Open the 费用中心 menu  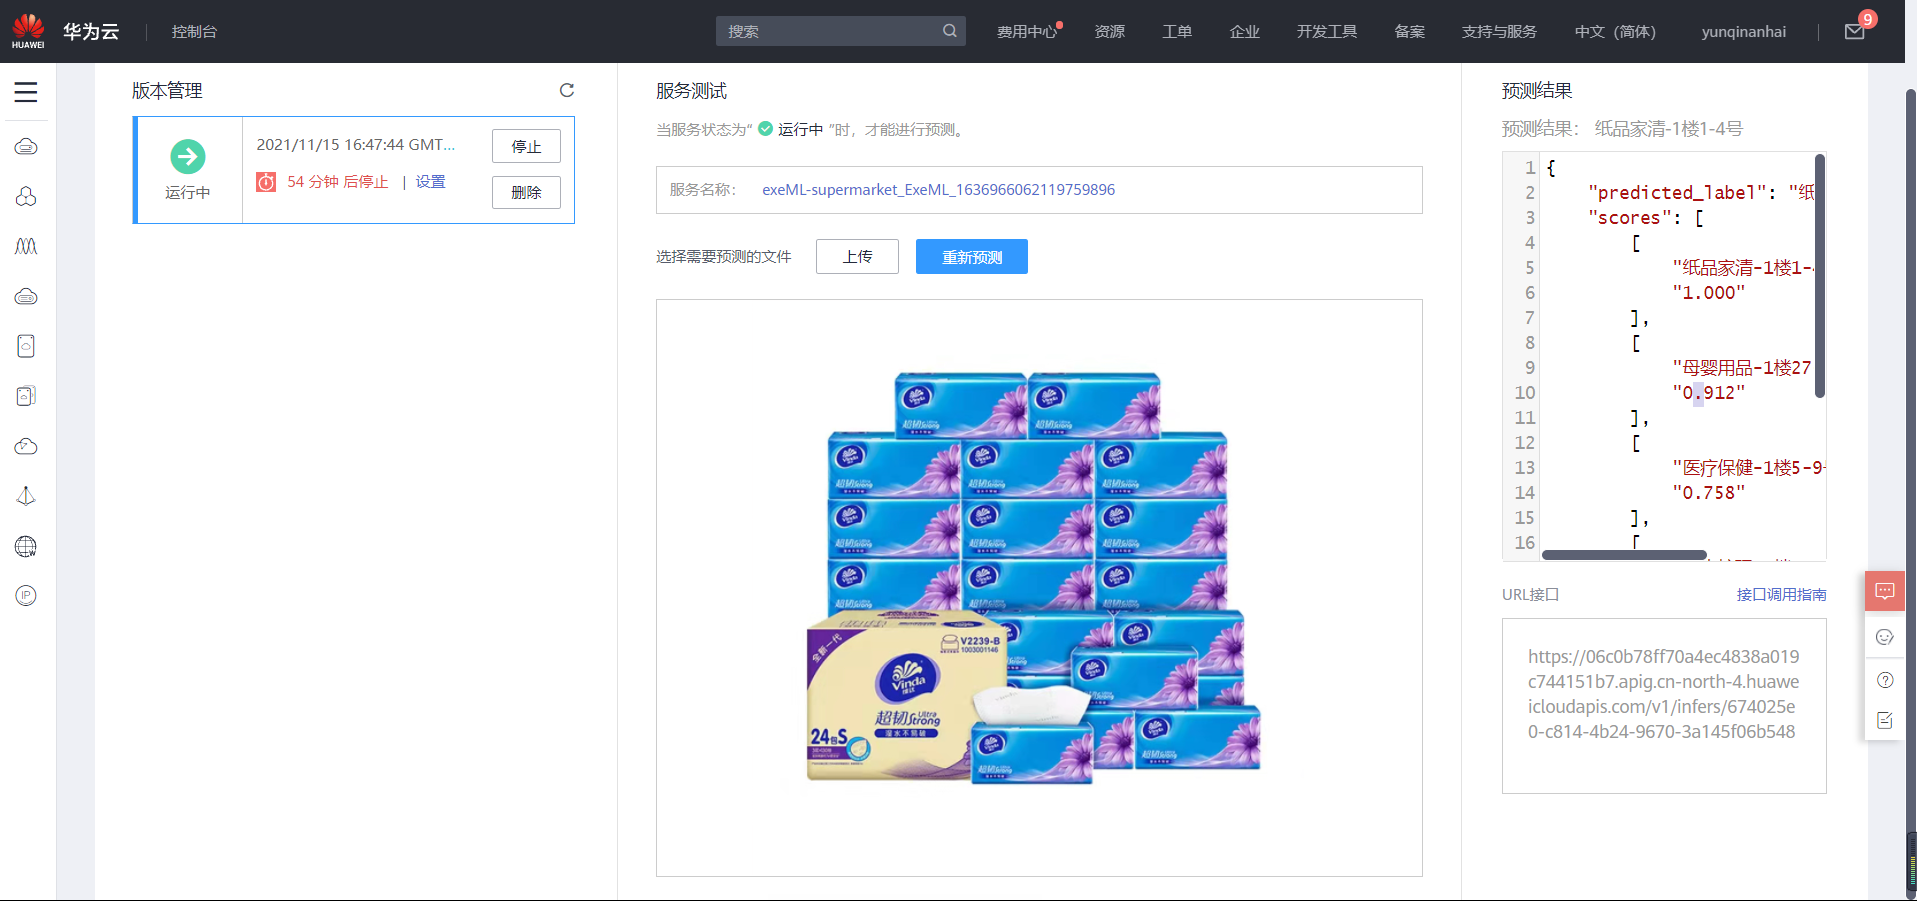1027,32
